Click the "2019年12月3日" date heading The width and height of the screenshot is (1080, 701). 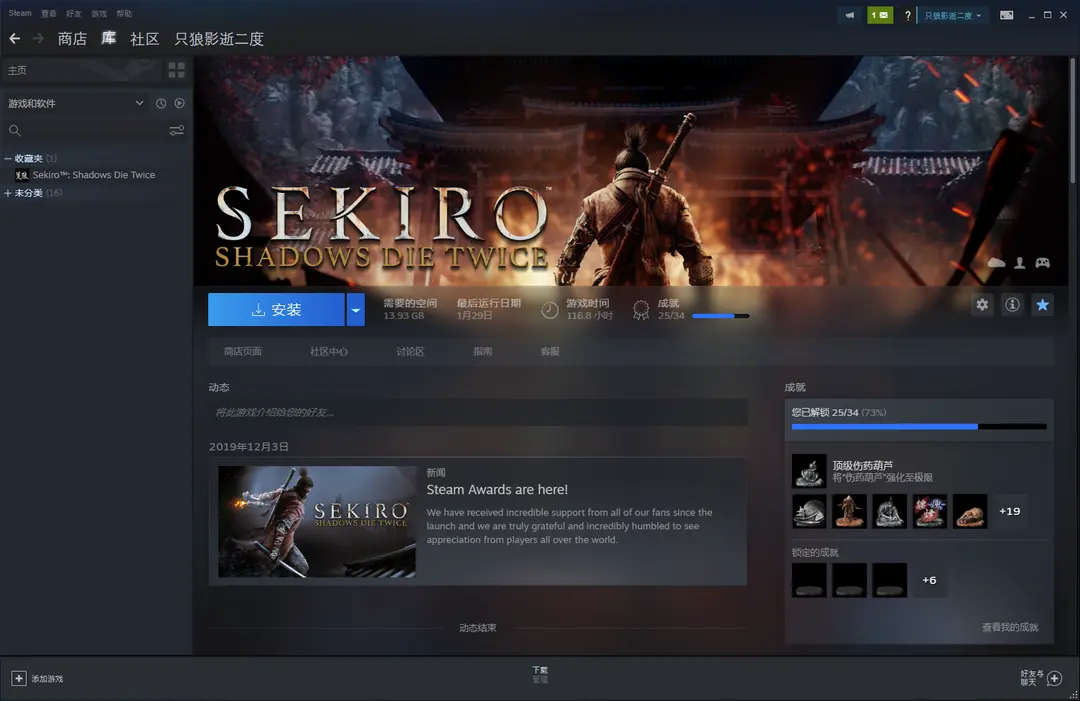point(249,446)
